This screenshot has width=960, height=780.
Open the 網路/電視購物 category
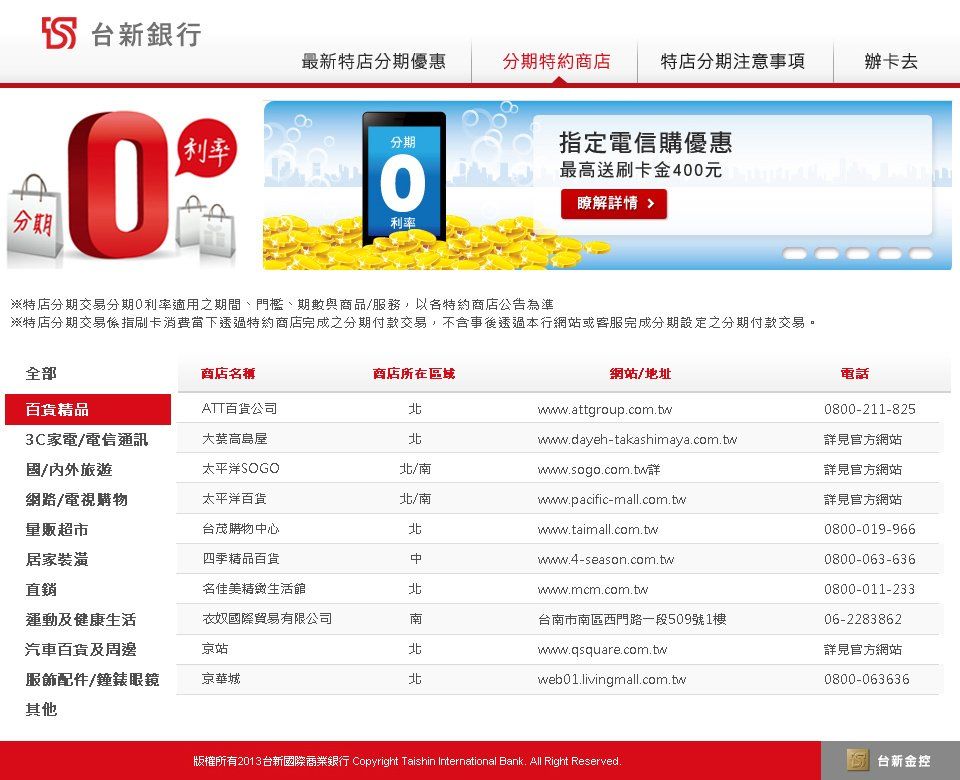pyautogui.click(x=77, y=500)
